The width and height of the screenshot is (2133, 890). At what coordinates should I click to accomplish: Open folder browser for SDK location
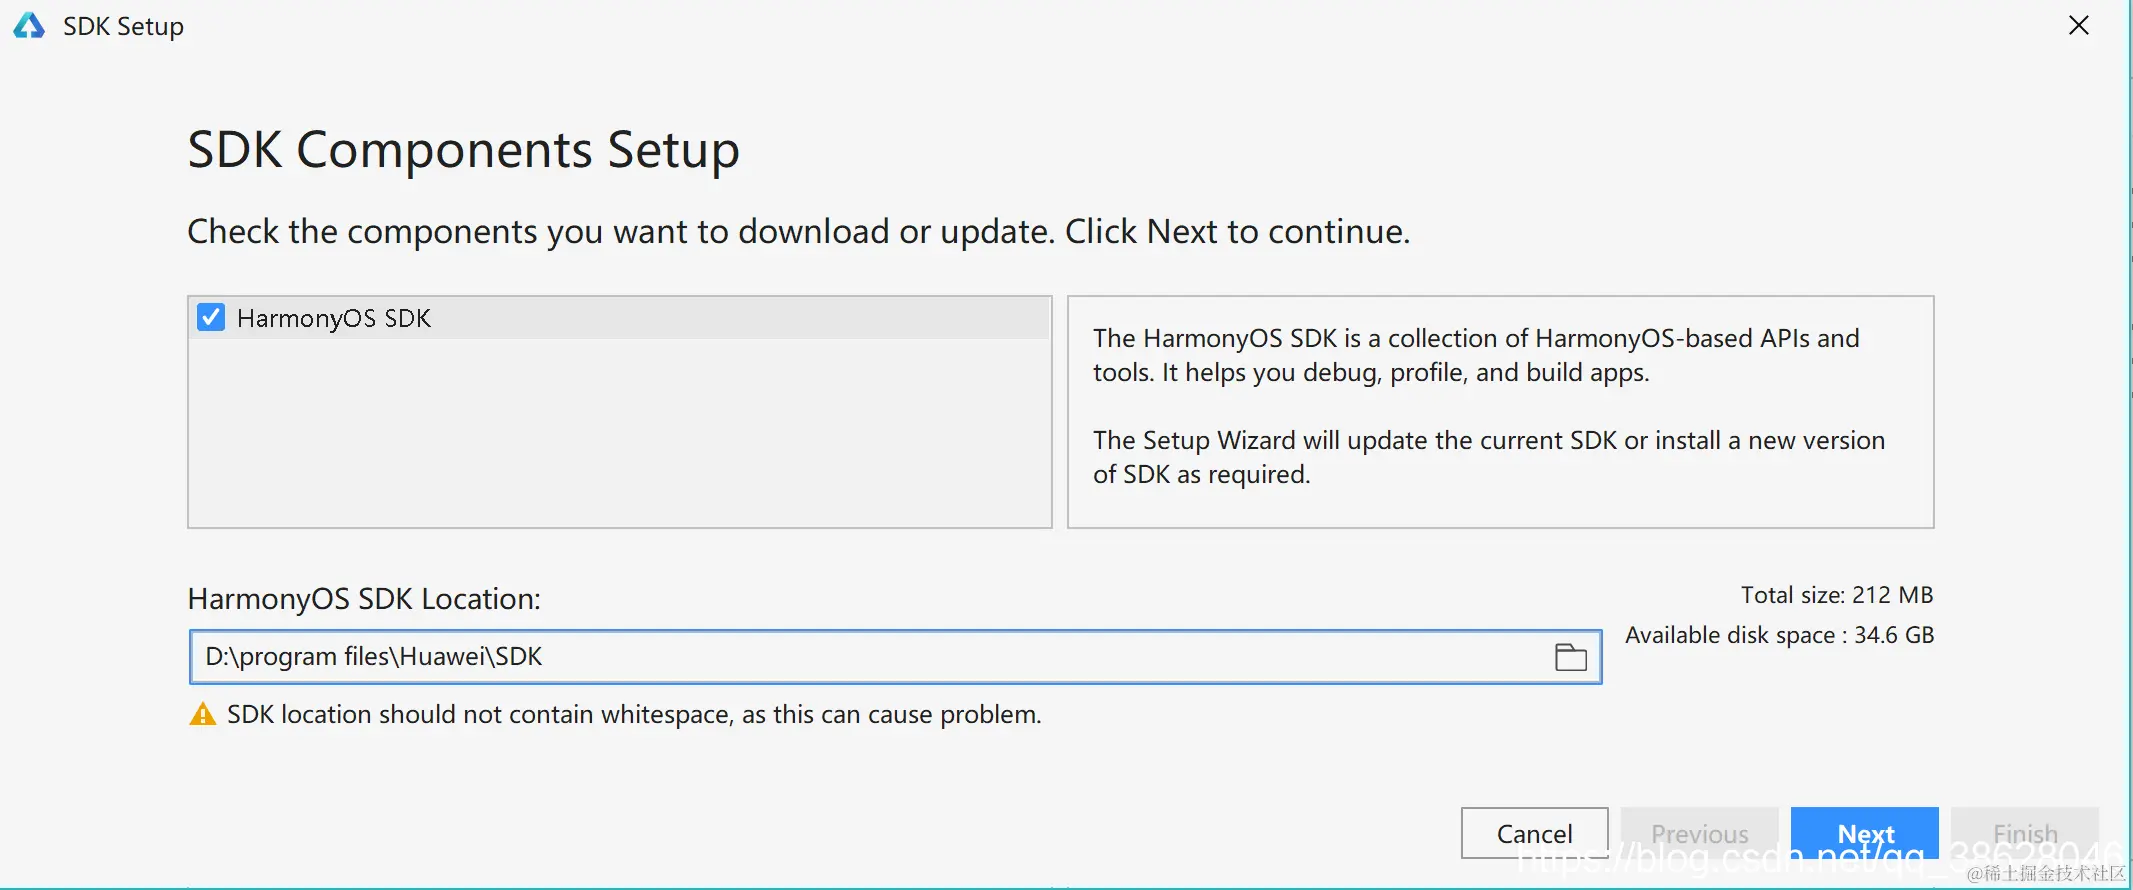[1570, 657]
